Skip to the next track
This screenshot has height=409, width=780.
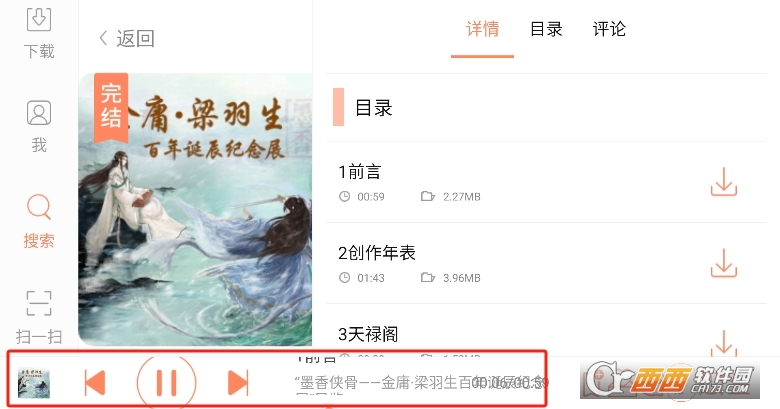tap(238, 383)
